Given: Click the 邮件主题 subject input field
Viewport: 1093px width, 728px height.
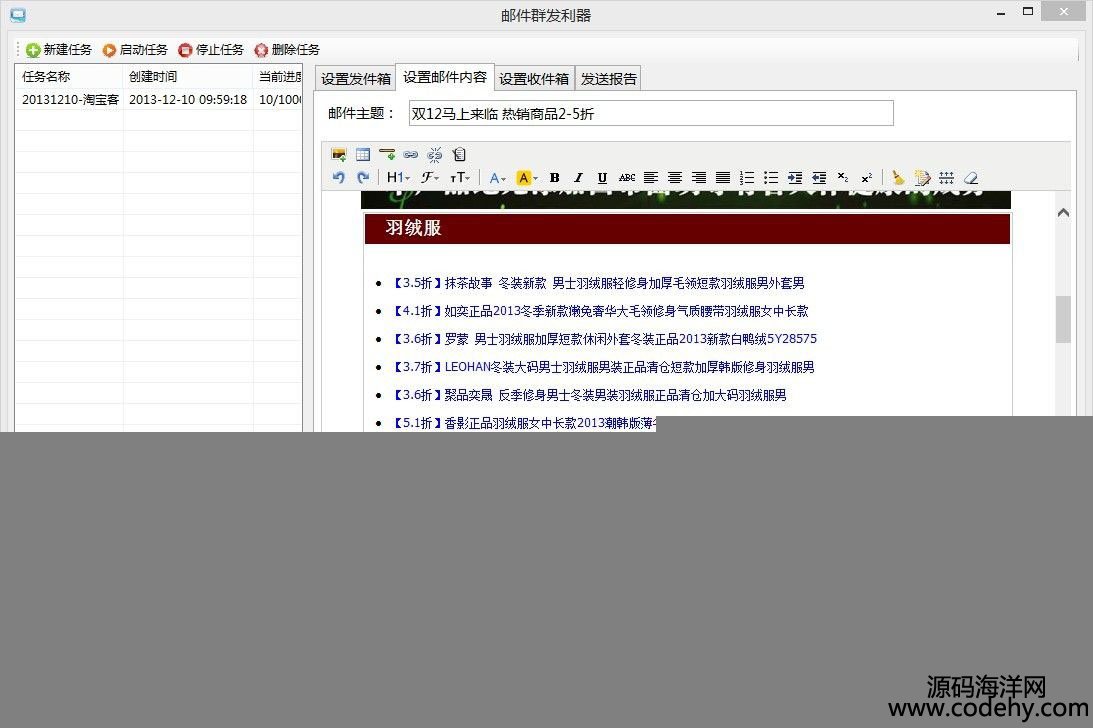Looking at the screenshot, I should tap(650, 114).
